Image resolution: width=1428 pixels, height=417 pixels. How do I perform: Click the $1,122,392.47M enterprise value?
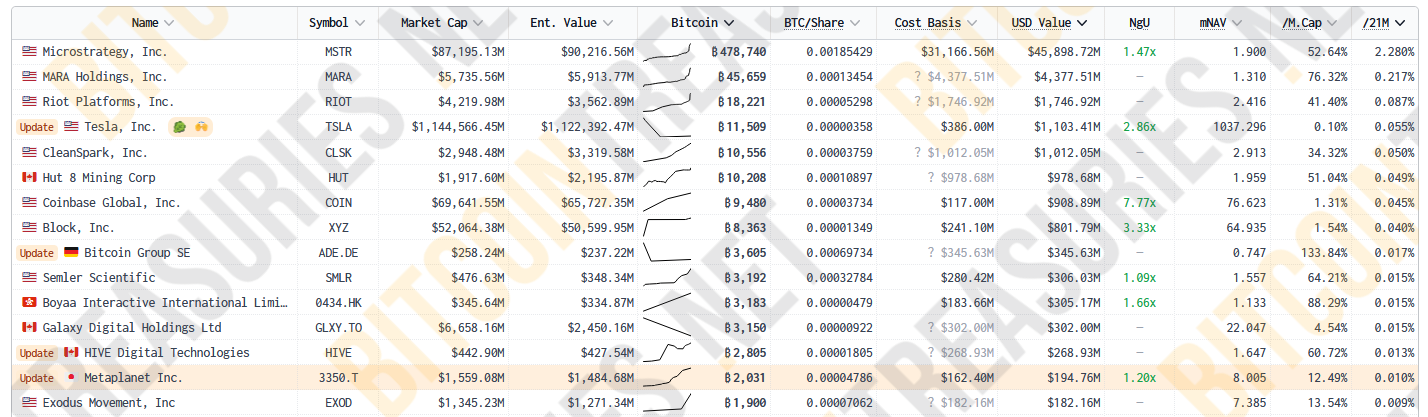[587, 127]
